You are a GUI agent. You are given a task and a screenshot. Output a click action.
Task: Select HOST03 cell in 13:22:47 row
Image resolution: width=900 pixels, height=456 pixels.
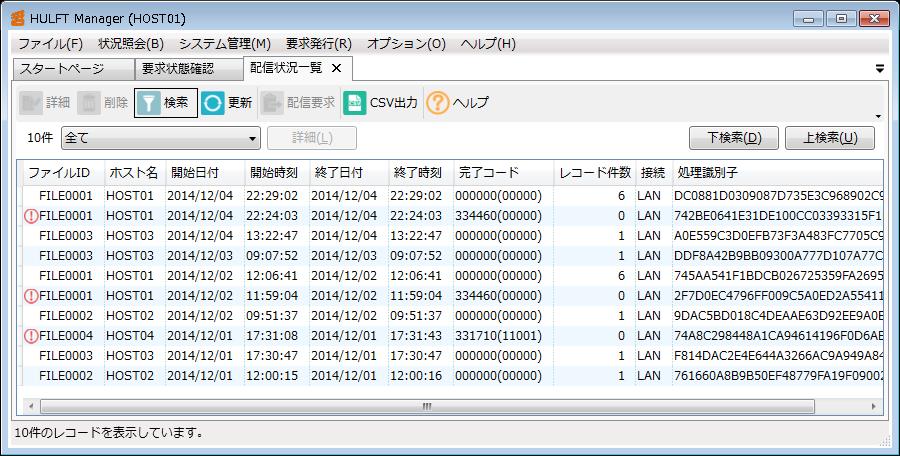130,235
